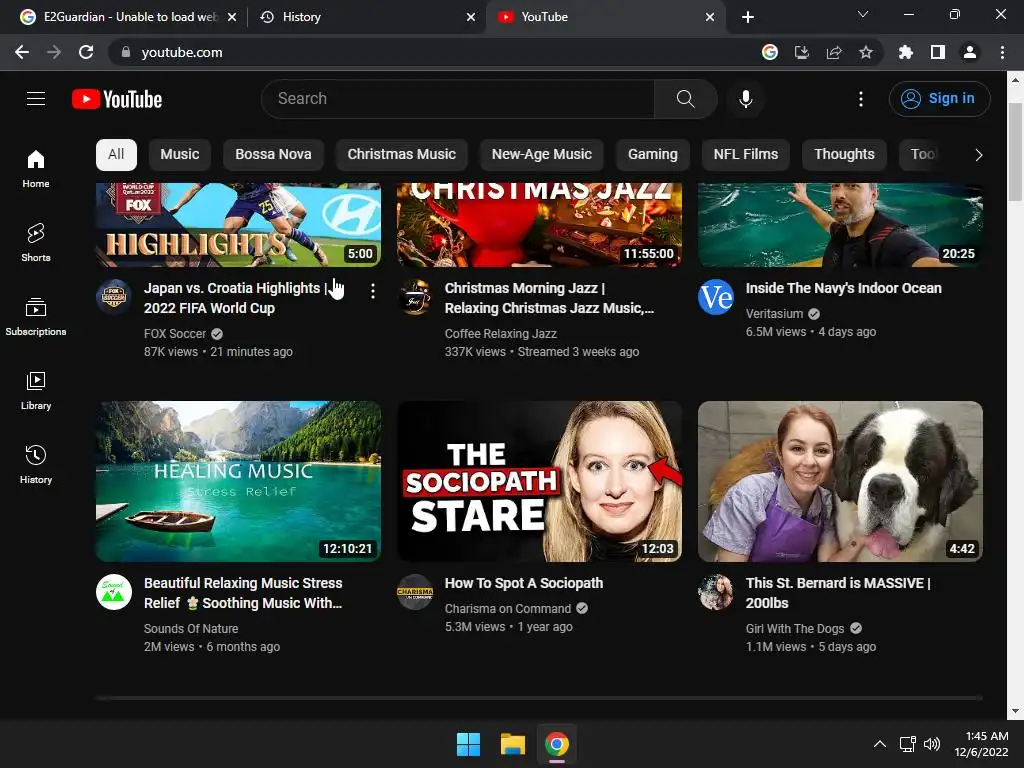Open Chrome profile icon
Viewport: 1024px width, 768px height.
pos(970,52)
